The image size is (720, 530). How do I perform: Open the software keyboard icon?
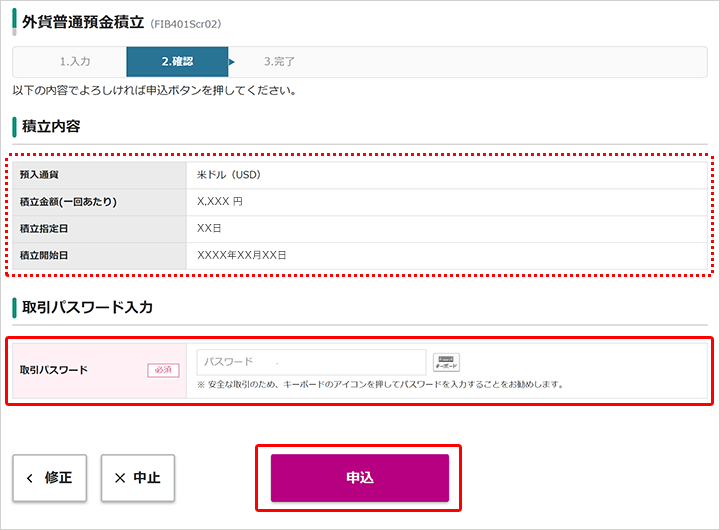pyautogui.click(x=446, y=362)
